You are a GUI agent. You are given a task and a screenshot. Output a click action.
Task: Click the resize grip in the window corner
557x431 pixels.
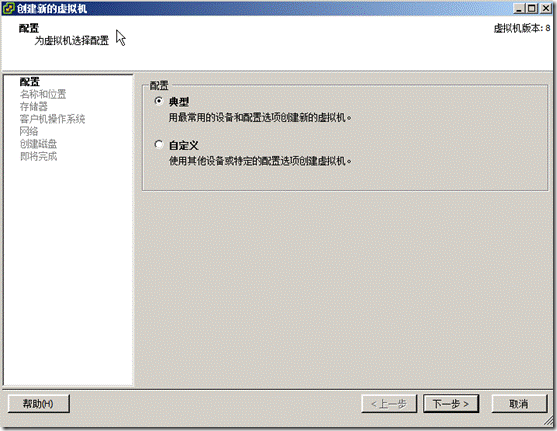click(x=548, y=421)
